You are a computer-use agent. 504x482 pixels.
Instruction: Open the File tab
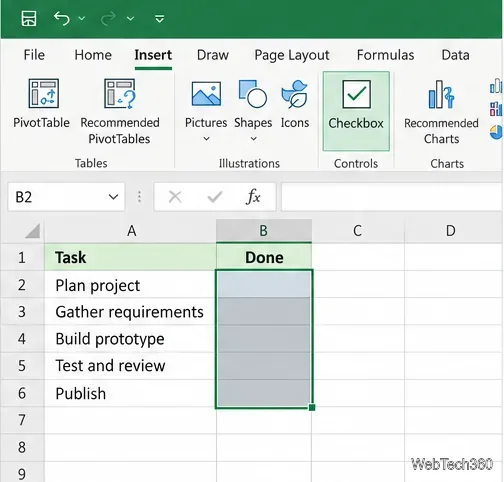point(34,55)
